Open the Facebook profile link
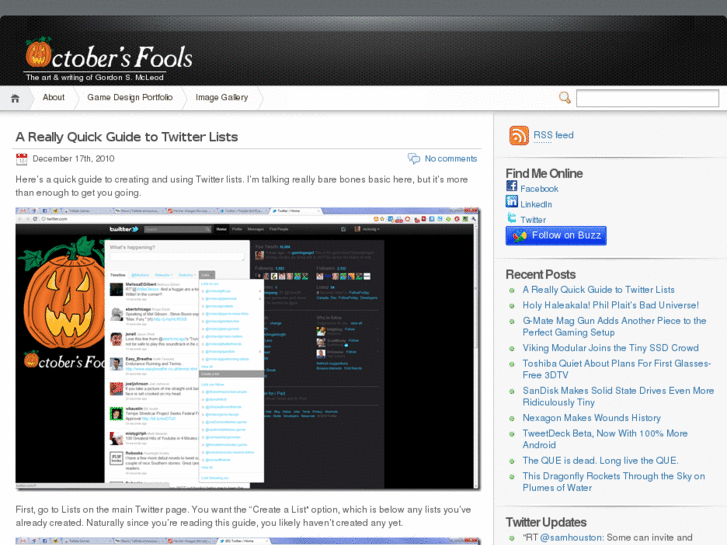 [x=539, y=189]
